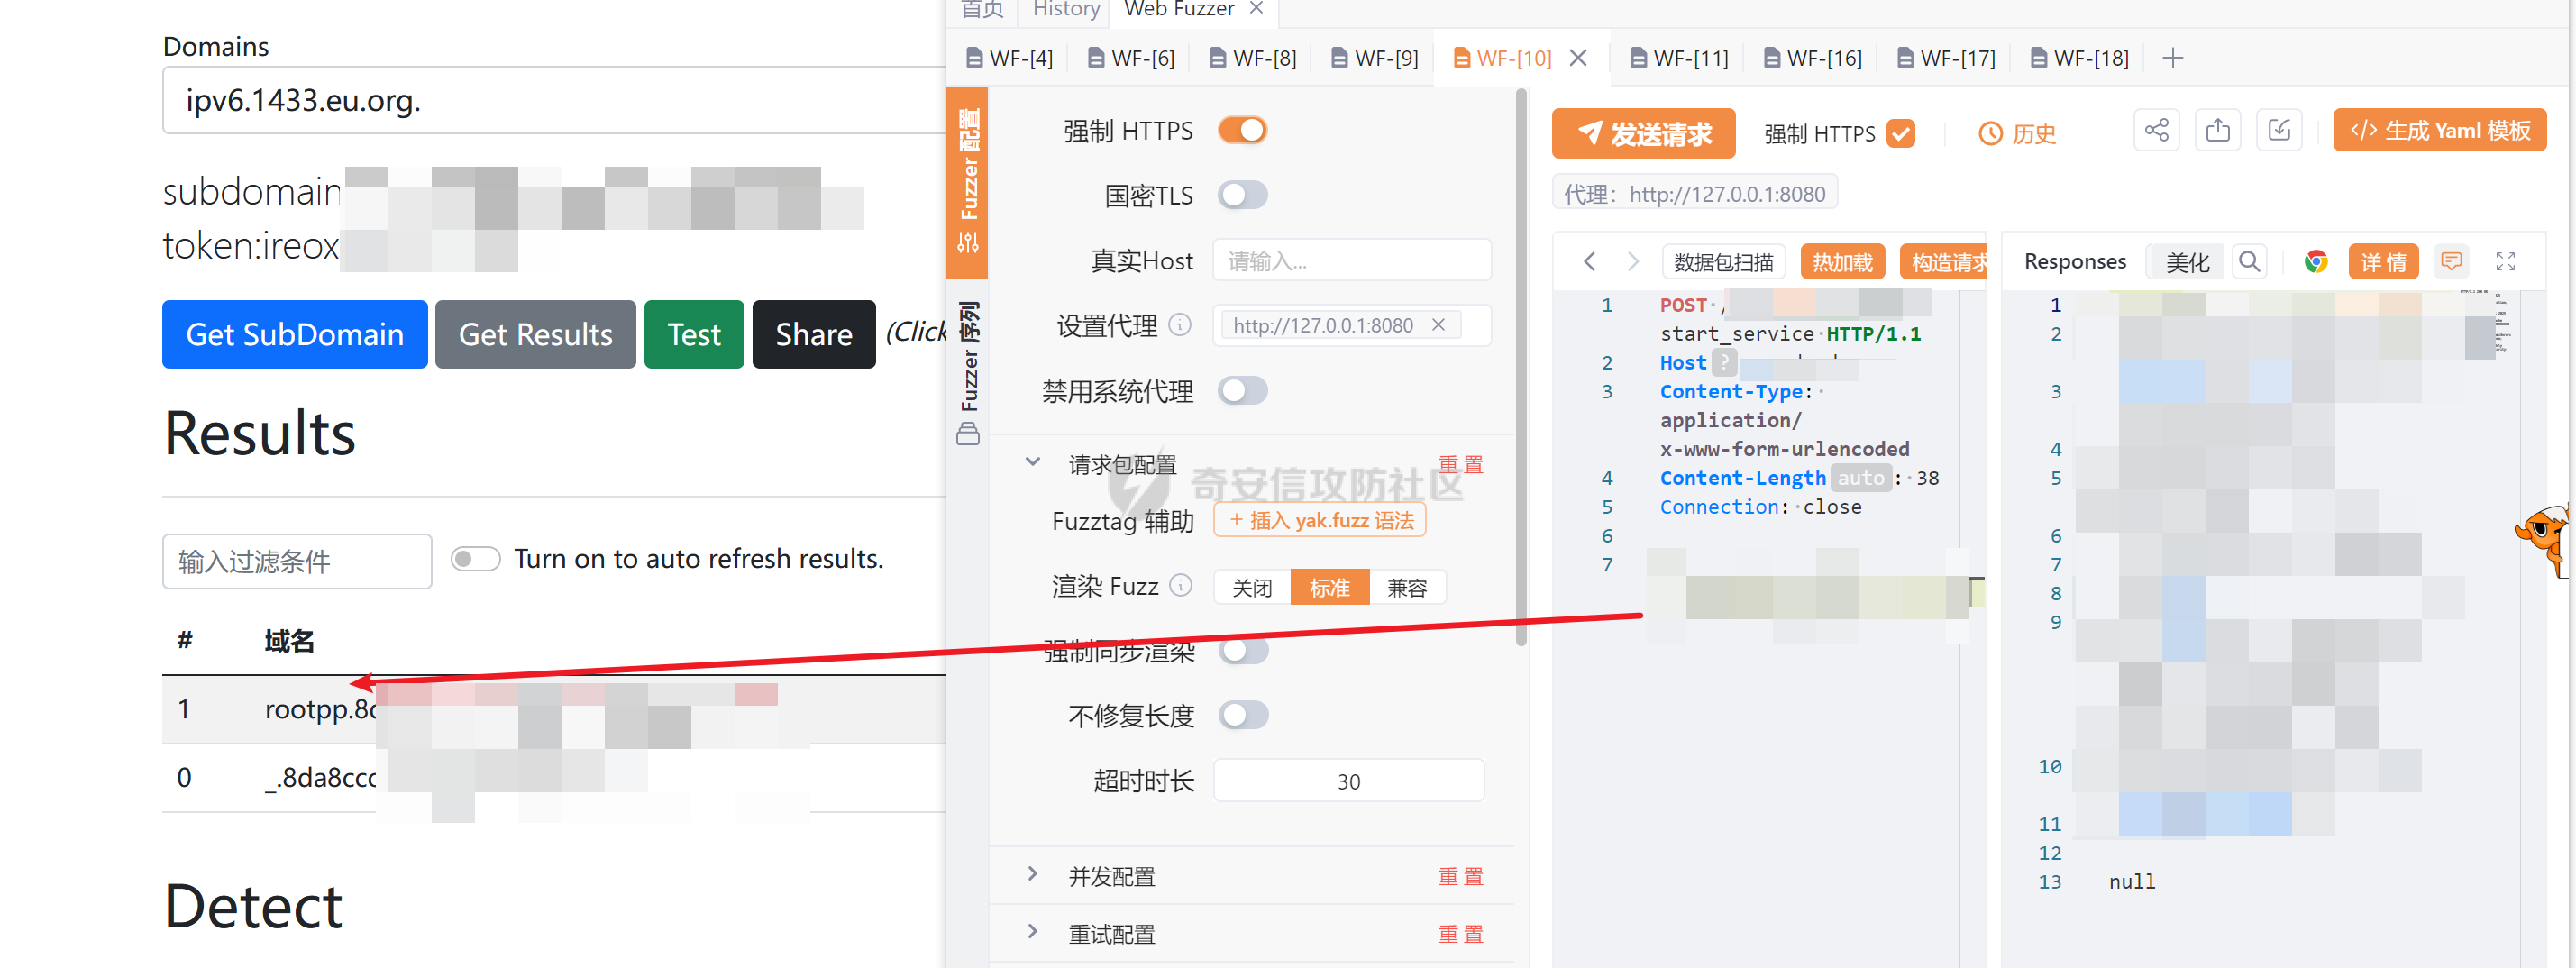
Task: Click info icon next to 渲染 Fuzz
Action: pos(1181,585)
